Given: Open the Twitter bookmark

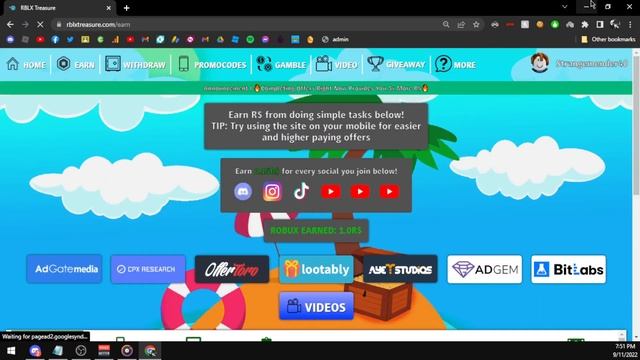Looking at the screenshot, I should [x=70, y=39].
